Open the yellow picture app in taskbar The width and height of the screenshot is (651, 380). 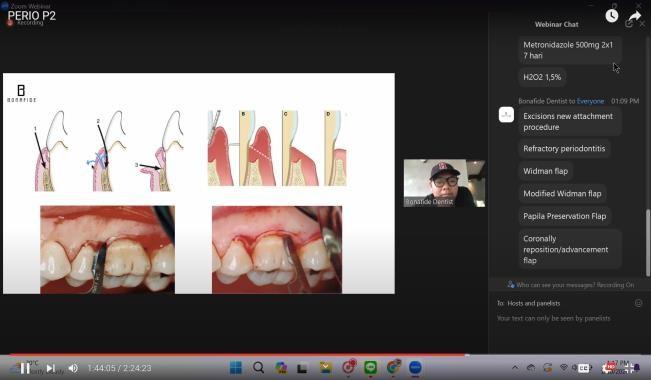[326, 367]
